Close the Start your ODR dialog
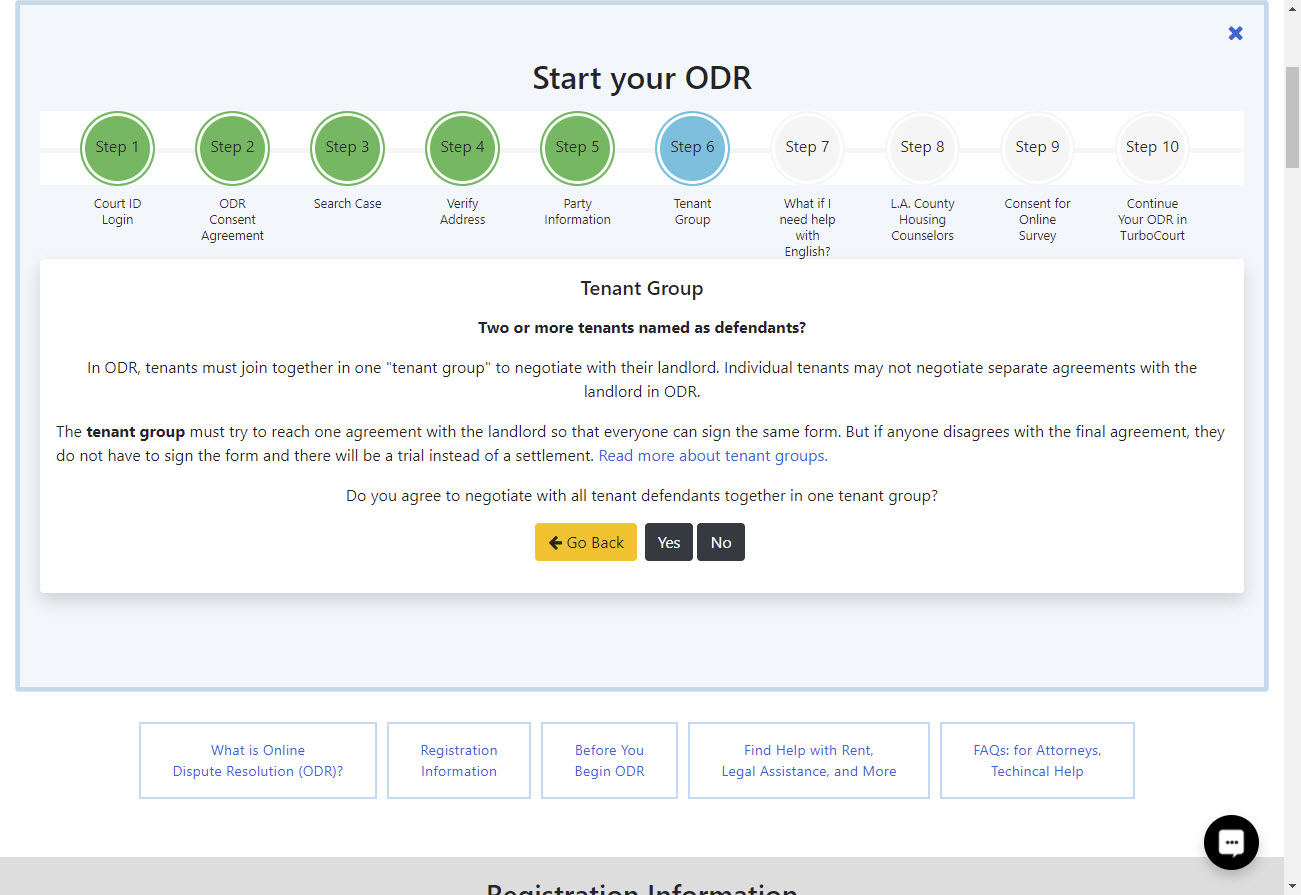1301x895 pixels. click(1235, 33)
